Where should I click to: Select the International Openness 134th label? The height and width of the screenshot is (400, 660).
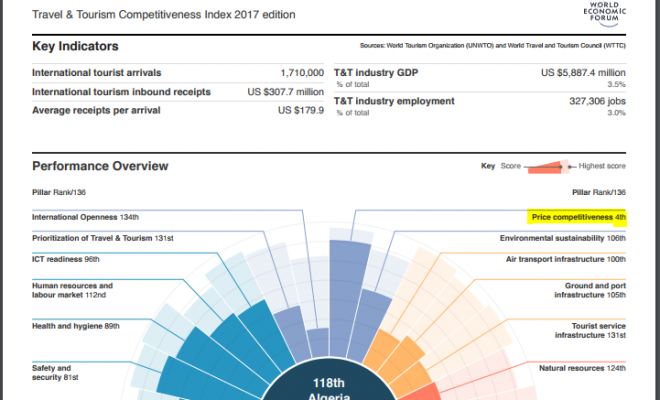click(x=77, y=217)
